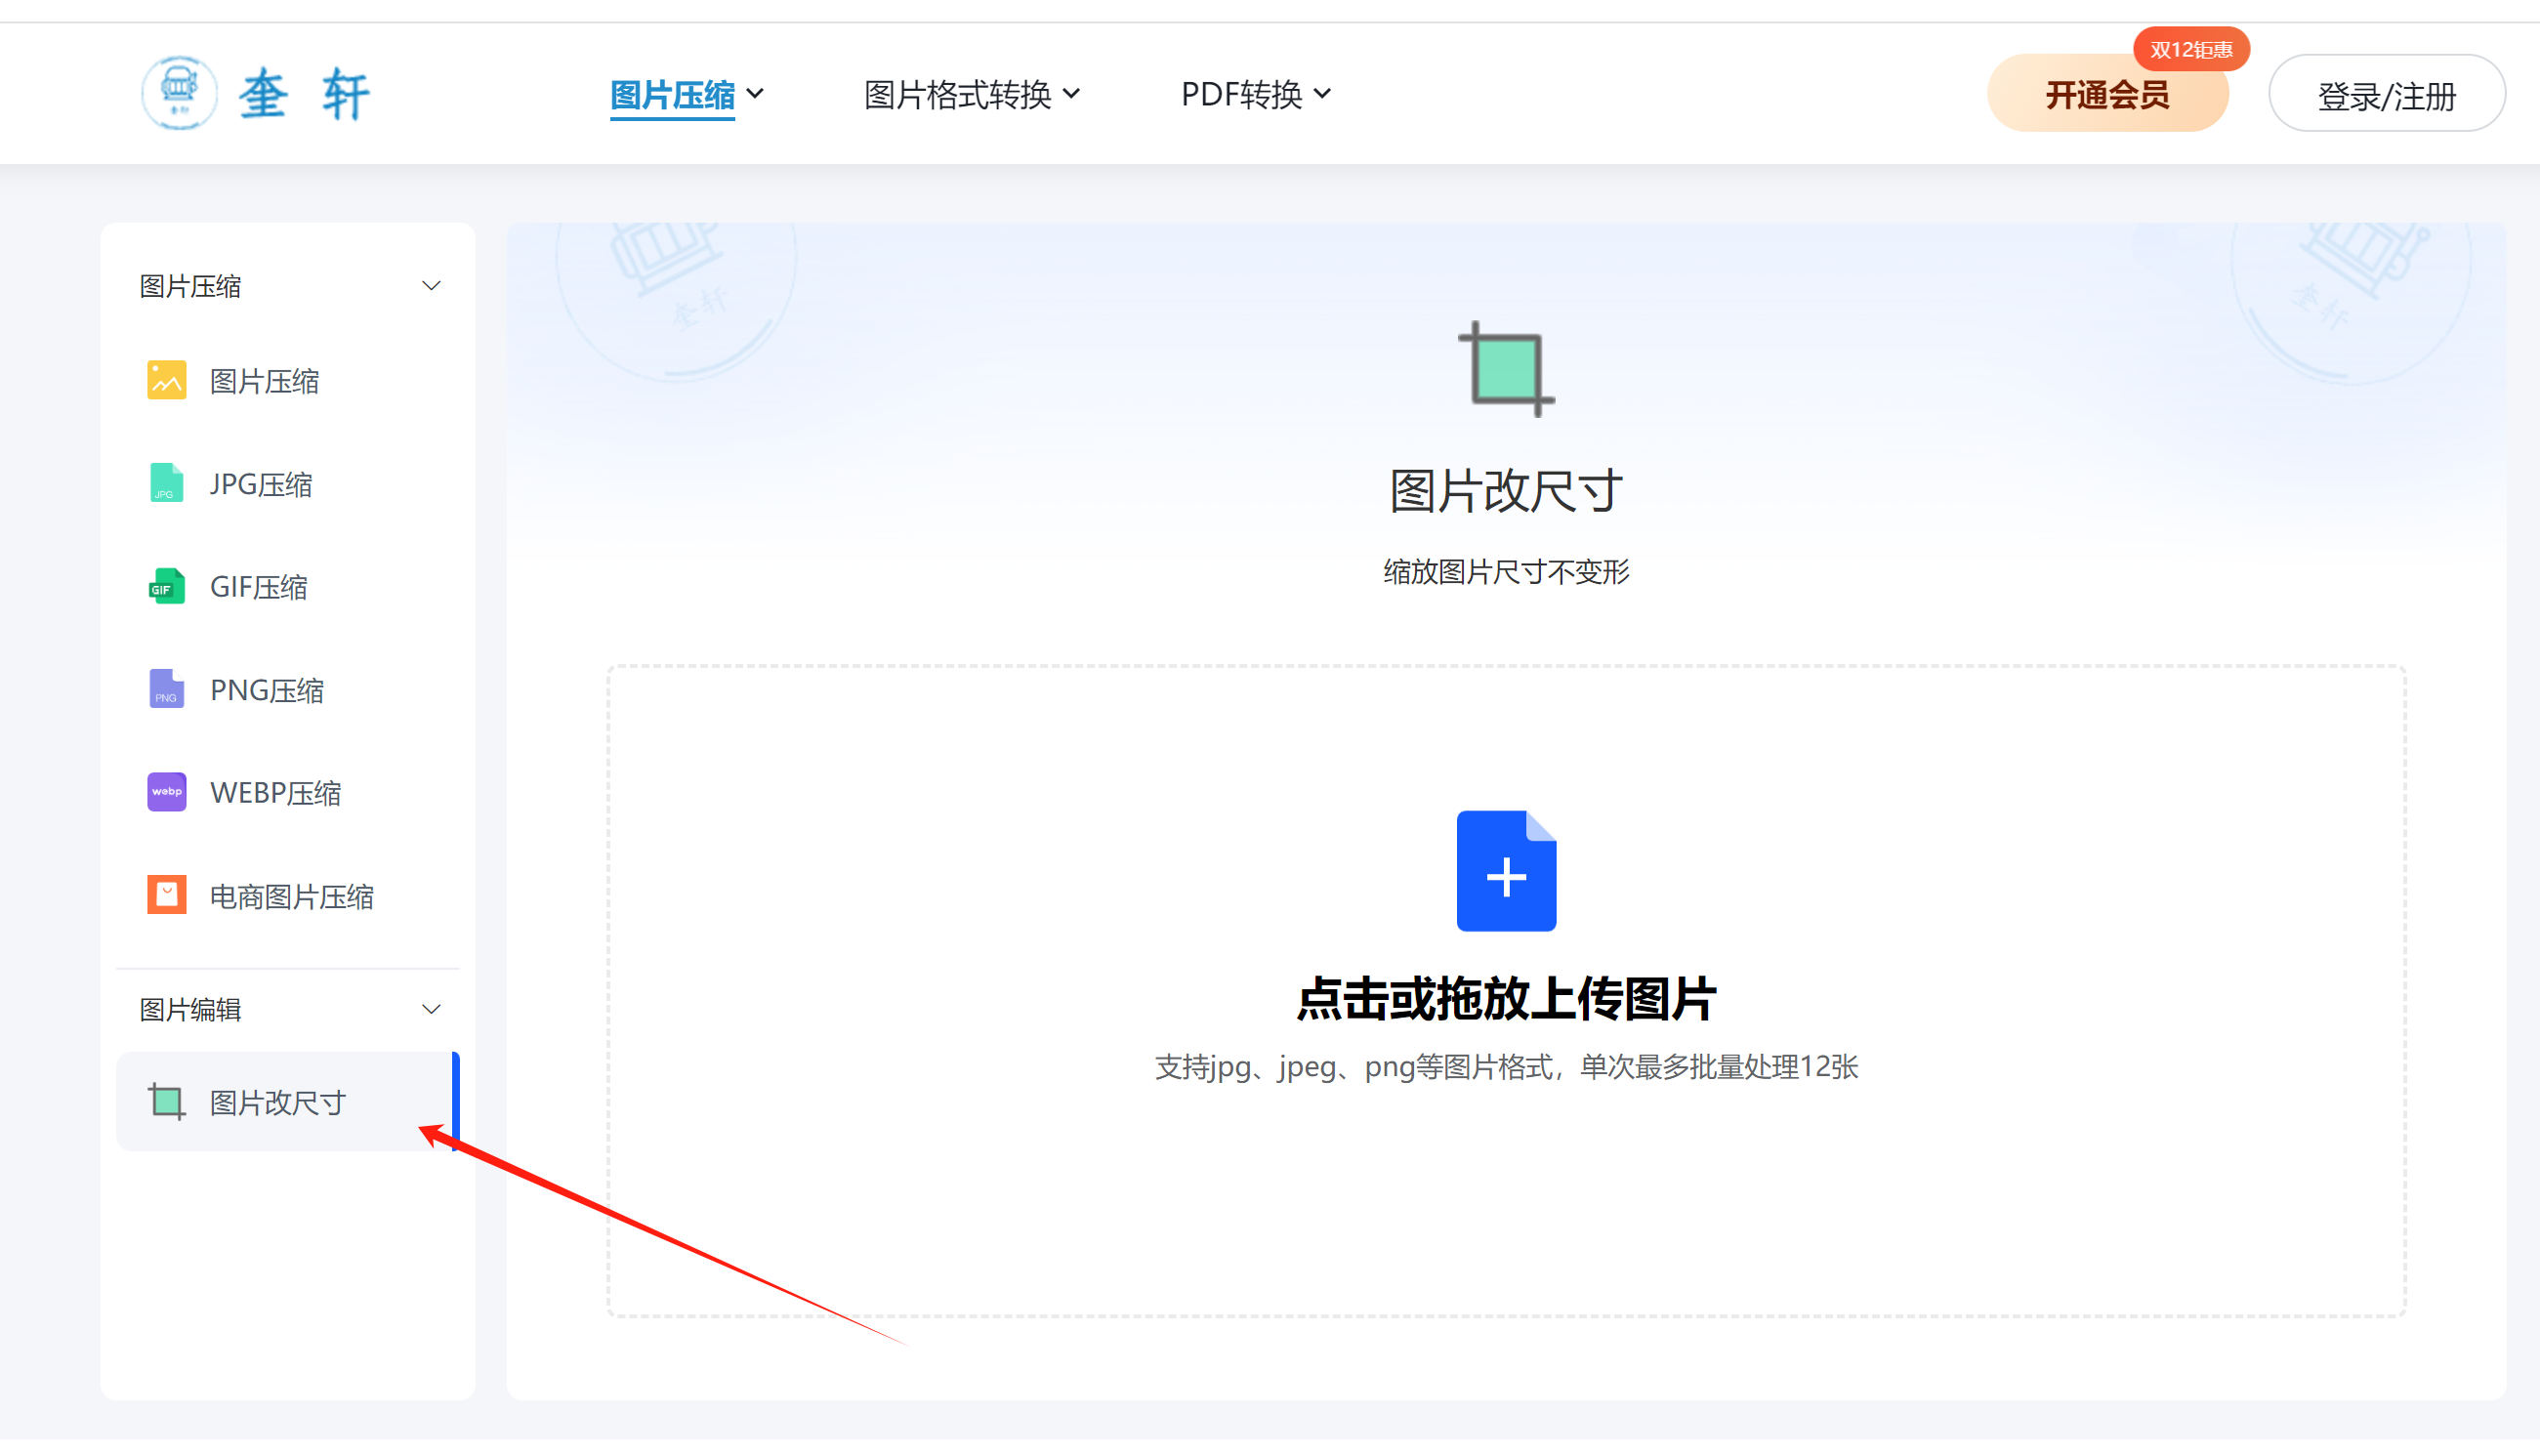This screenshot has width=2540, height=1456.
Task: Click the 缩放图片尺寸不变形 subtitle text
Action: (1506, 572)
